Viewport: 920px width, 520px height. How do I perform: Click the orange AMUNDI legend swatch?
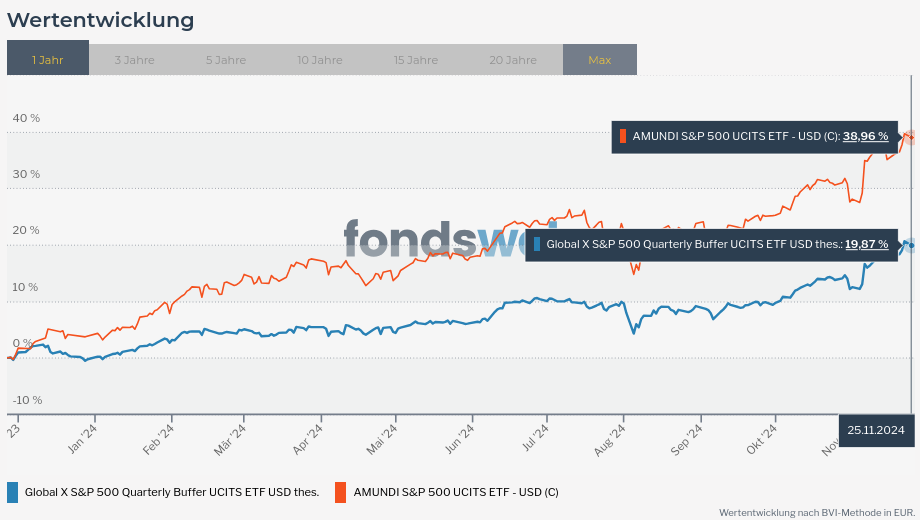(341, 491)
